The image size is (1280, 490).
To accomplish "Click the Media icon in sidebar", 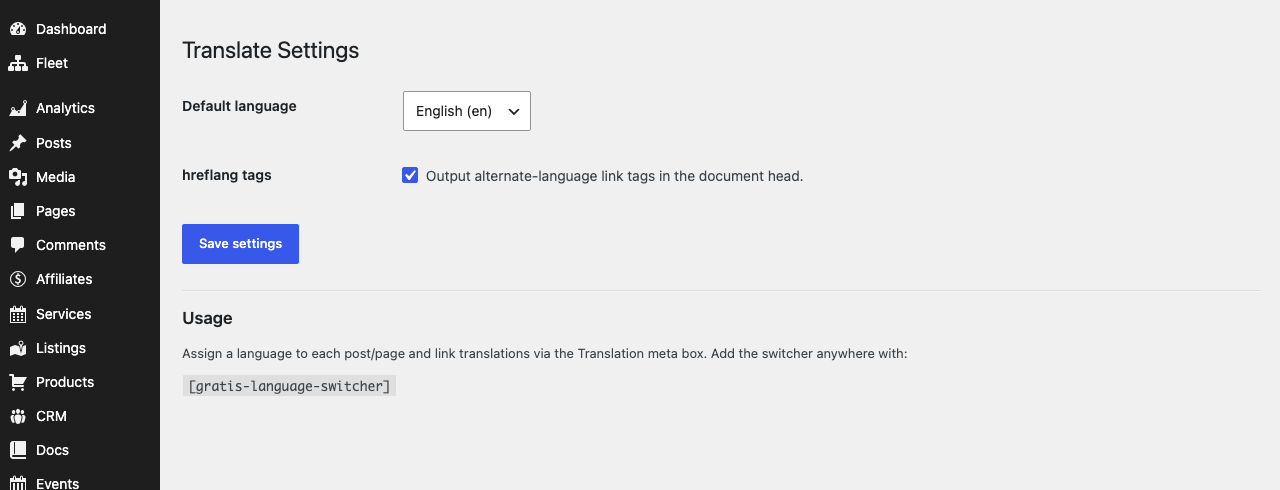I will (18, 177).
